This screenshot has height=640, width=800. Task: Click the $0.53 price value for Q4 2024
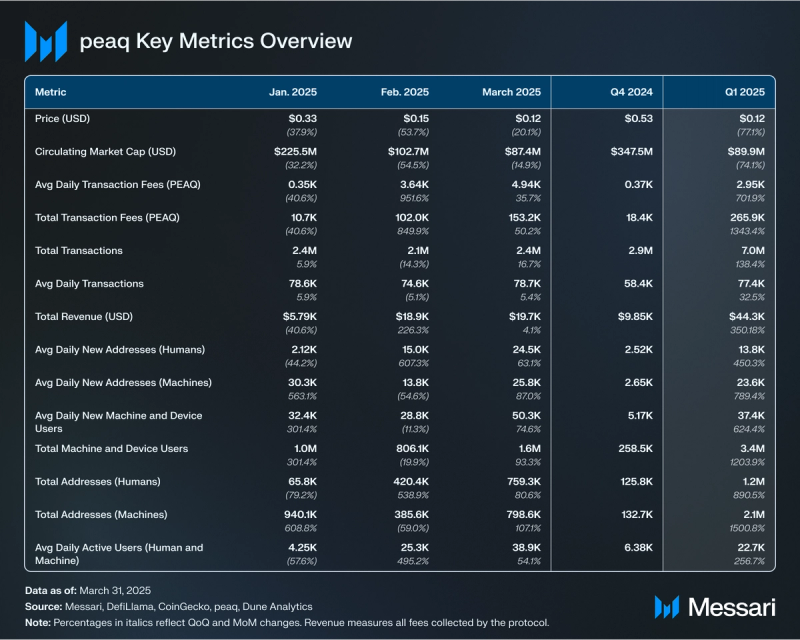tap(638, 119)
